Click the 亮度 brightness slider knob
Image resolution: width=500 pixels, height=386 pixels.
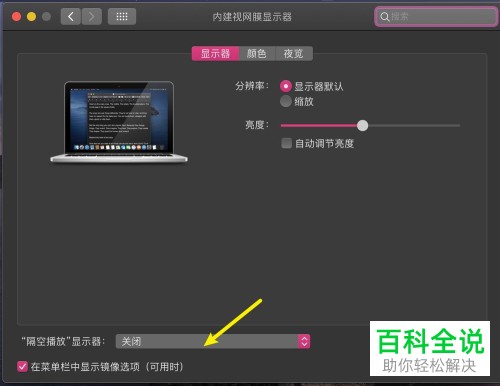(x=362, y=125)
